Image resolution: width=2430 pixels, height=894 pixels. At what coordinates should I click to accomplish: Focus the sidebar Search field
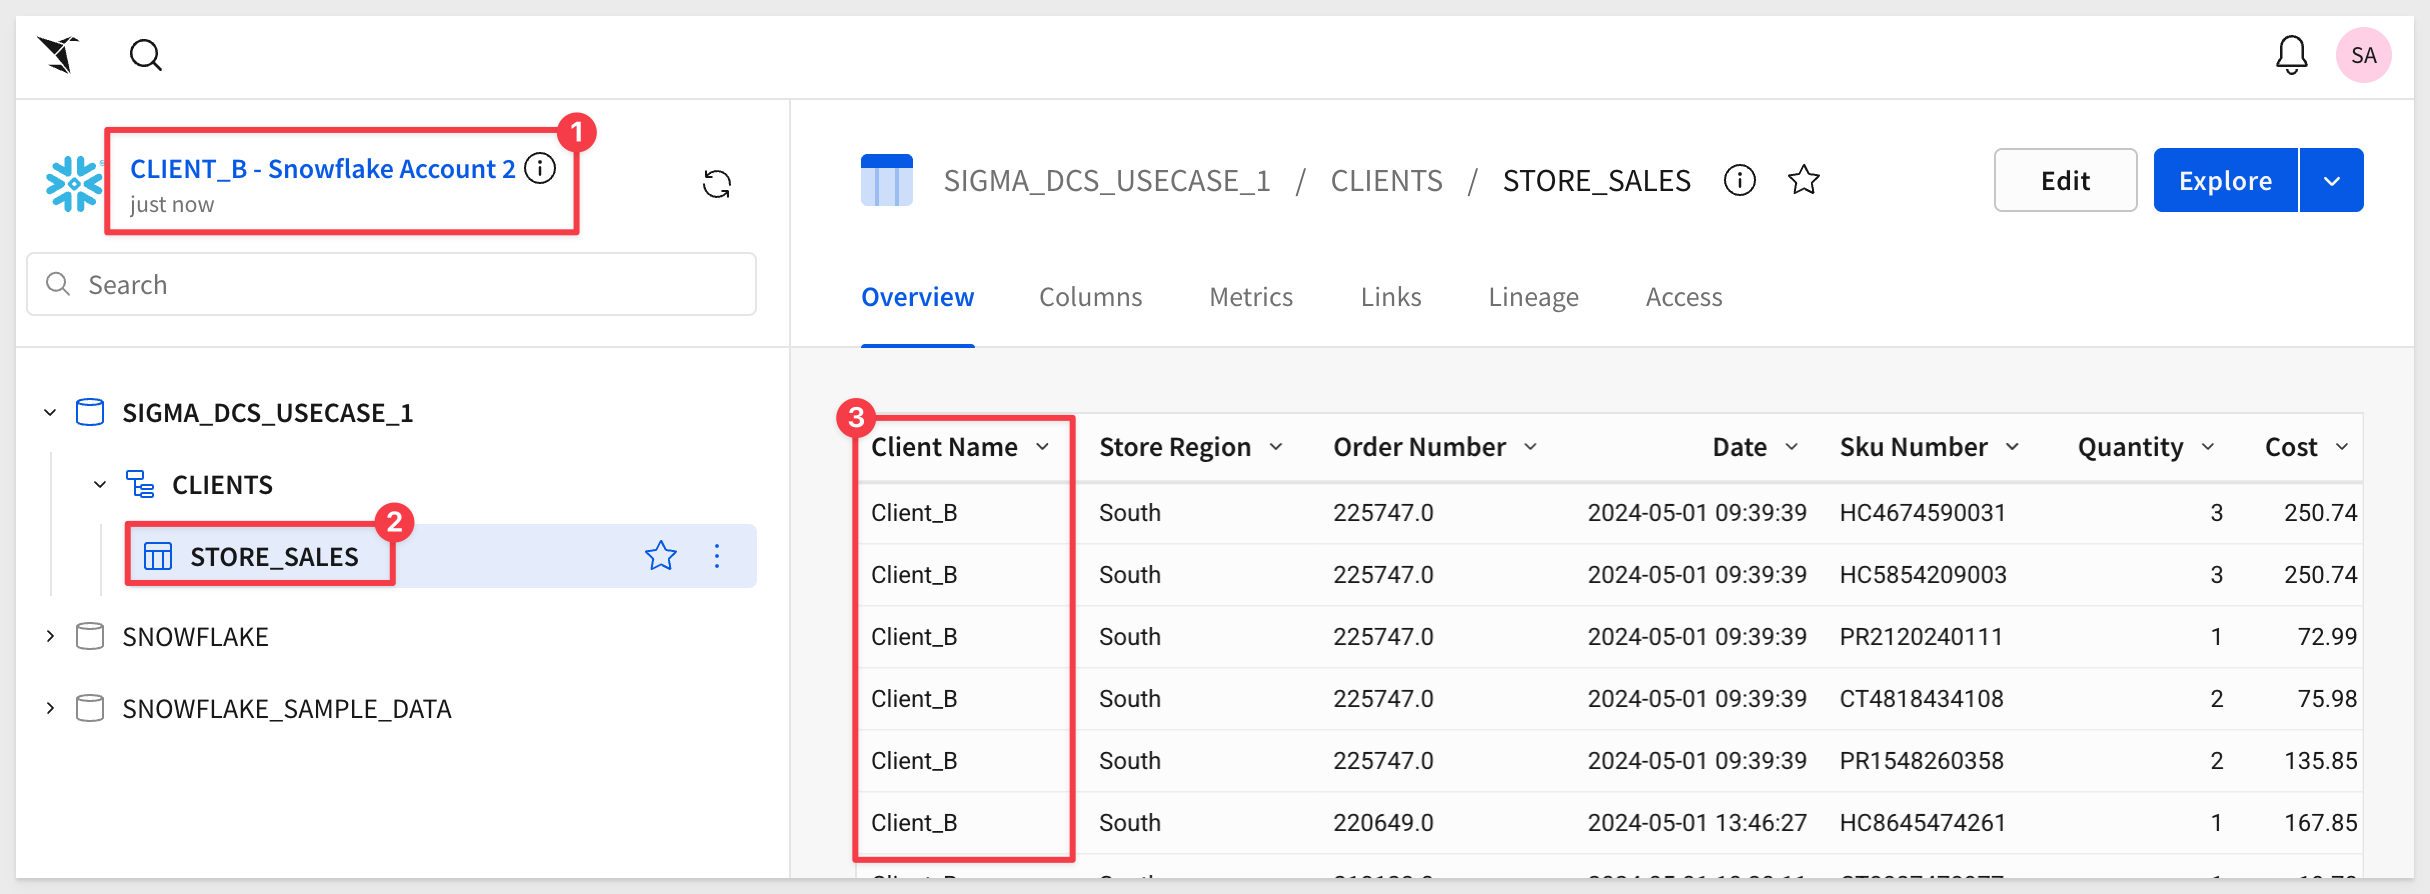391,285
